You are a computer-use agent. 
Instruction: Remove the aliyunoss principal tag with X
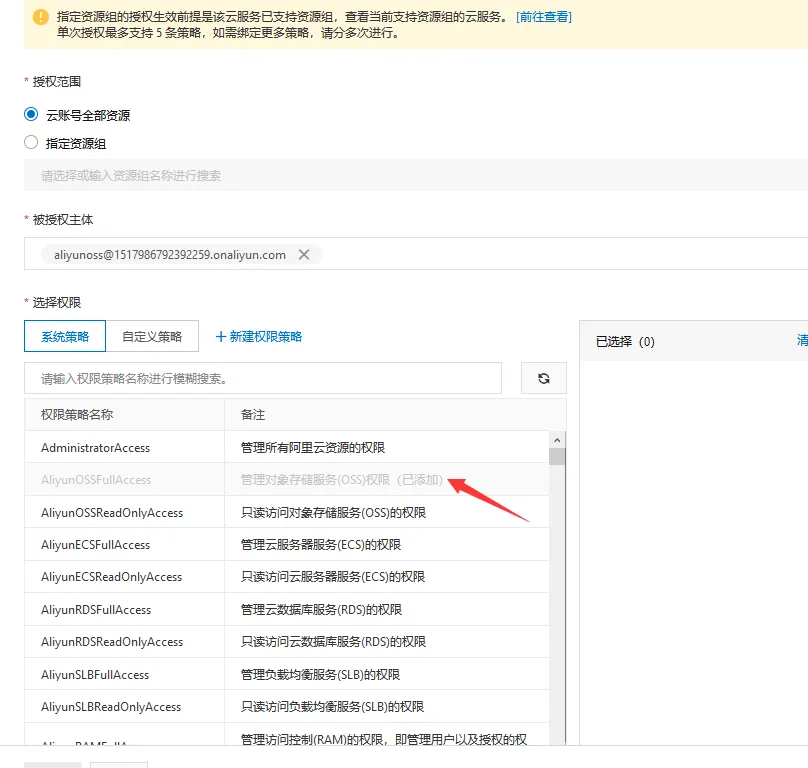tap(304, 255)
